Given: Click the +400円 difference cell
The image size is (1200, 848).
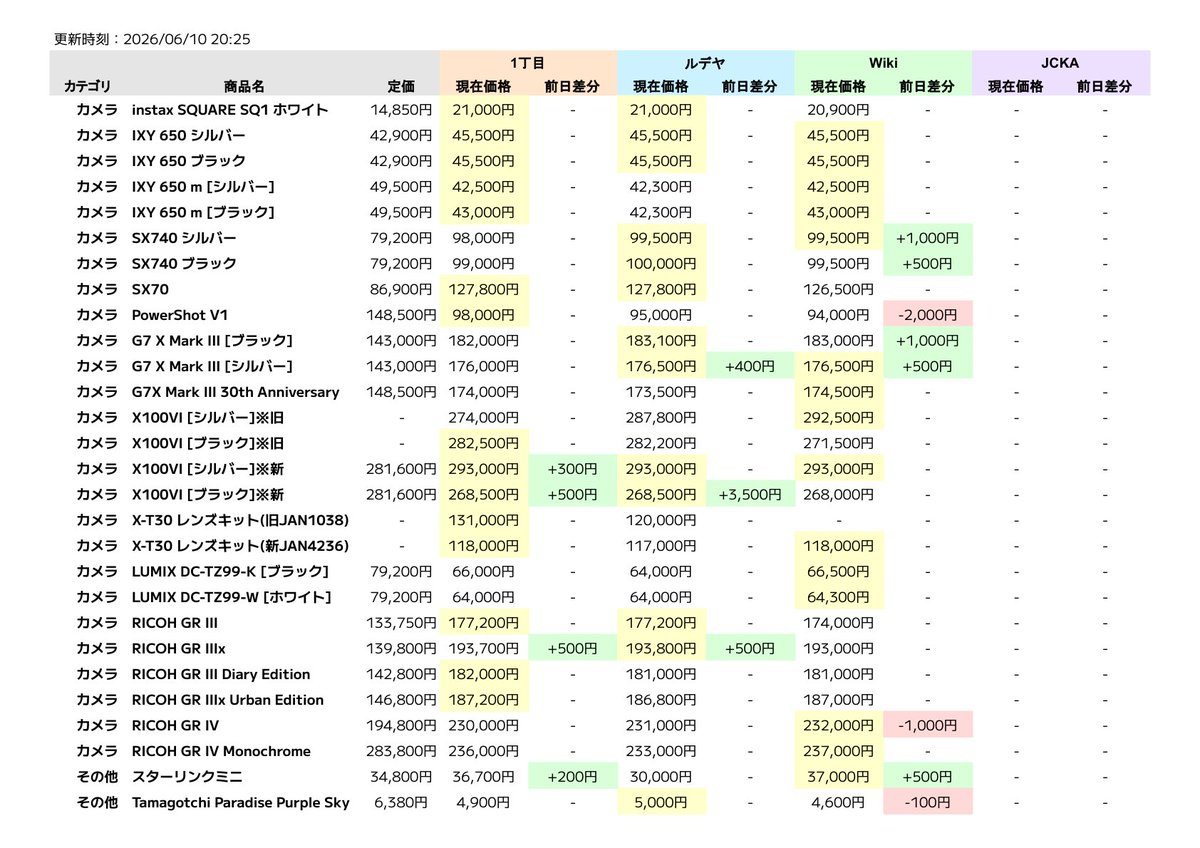Looking at the screenshot, I should coord(750,366).
